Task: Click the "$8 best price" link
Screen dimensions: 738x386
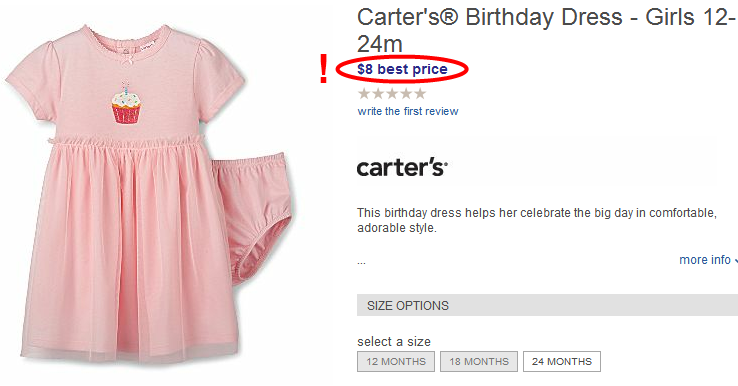Action: 402,69
